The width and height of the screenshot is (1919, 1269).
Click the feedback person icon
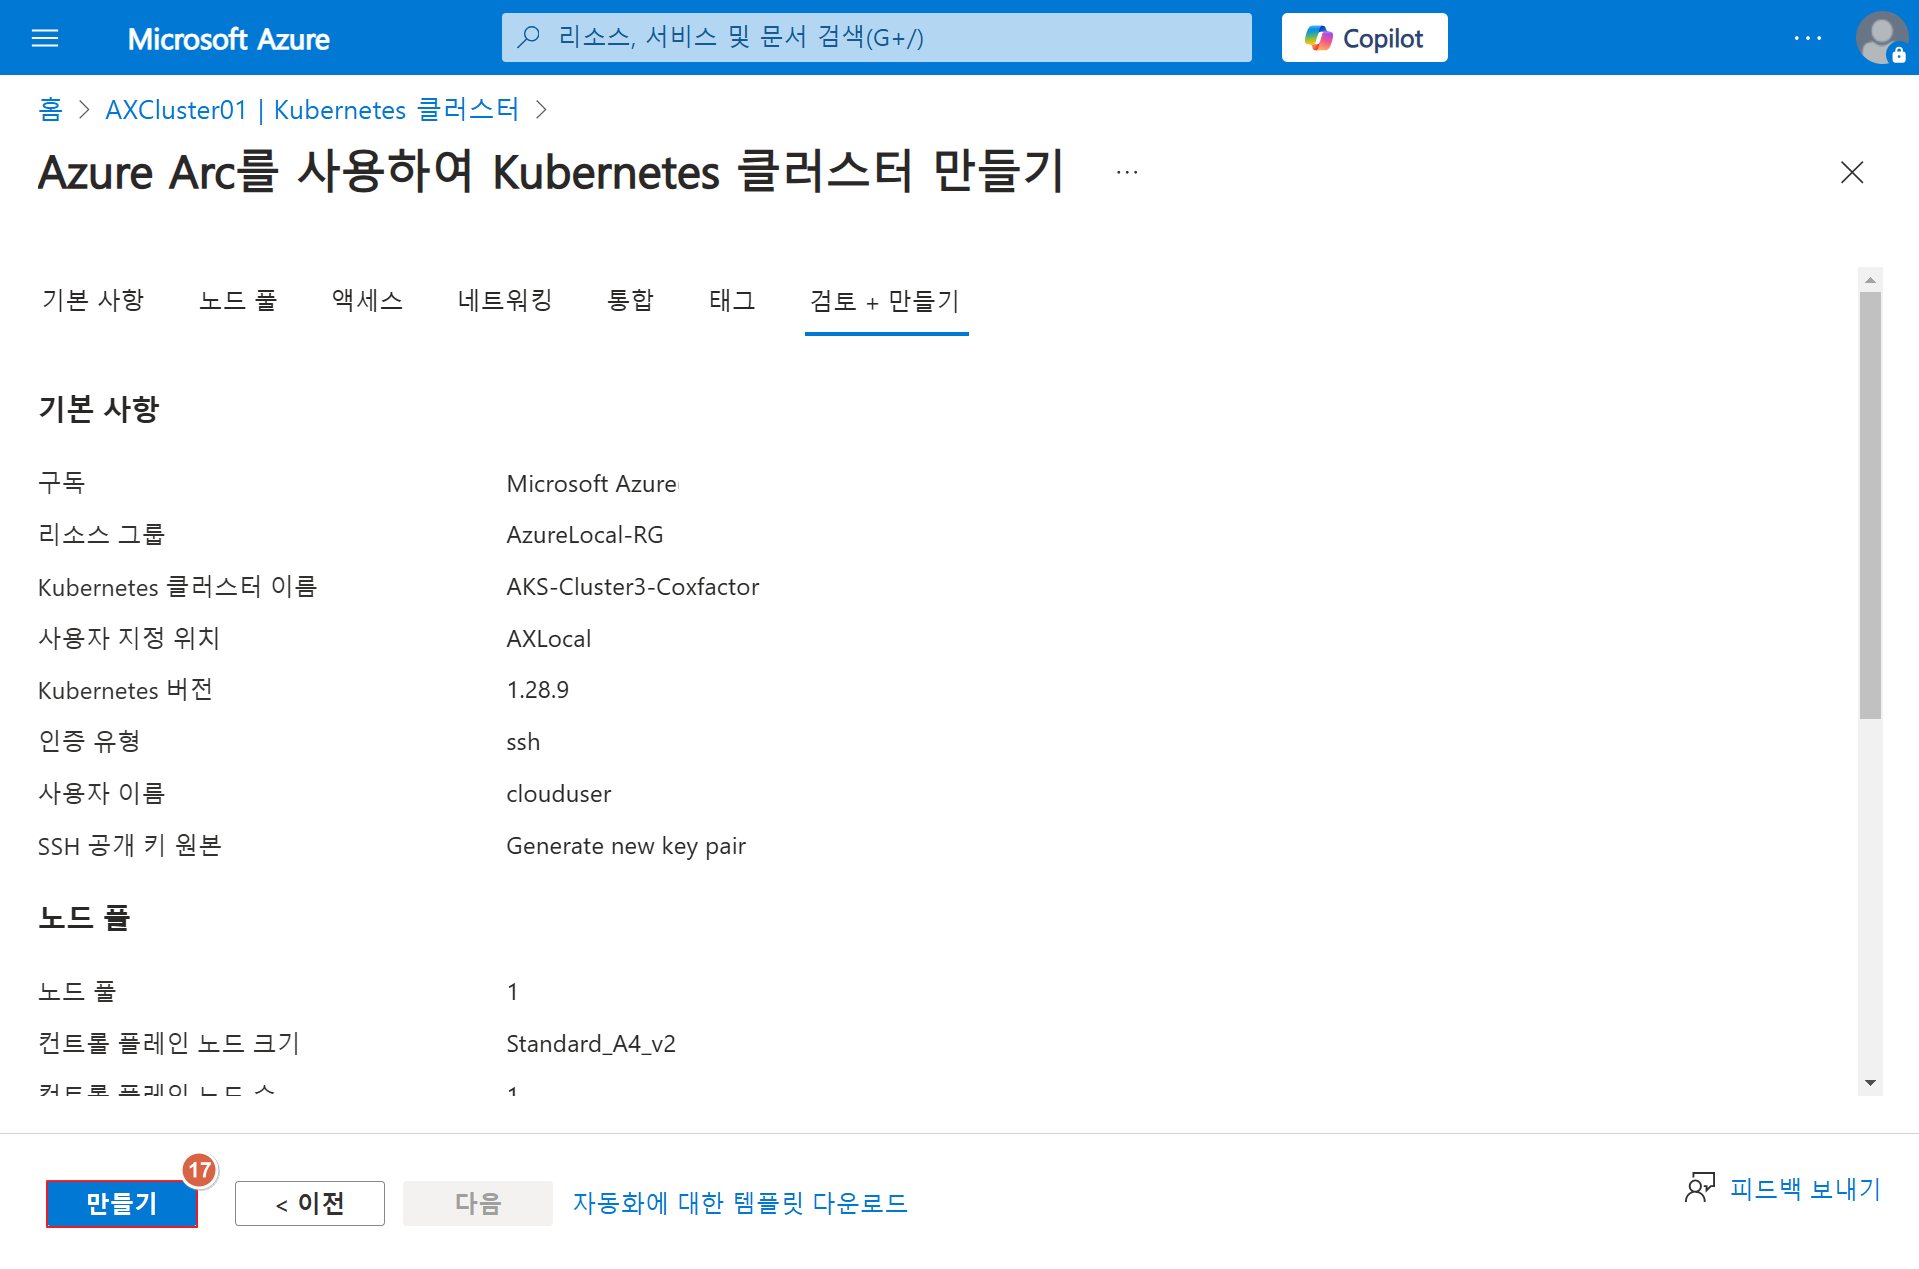1700,1188
